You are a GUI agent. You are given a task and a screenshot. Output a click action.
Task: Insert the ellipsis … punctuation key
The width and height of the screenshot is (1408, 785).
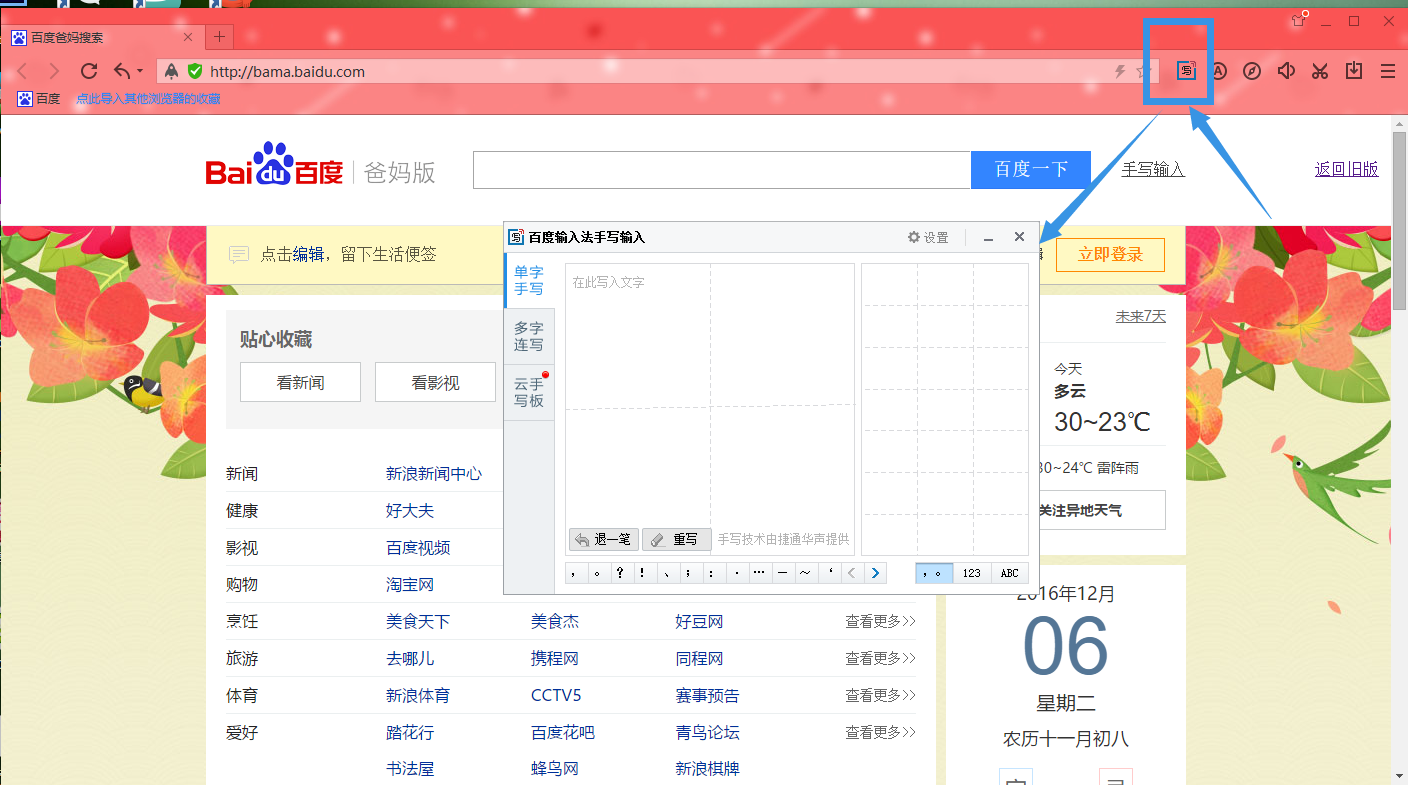point(759,573)
